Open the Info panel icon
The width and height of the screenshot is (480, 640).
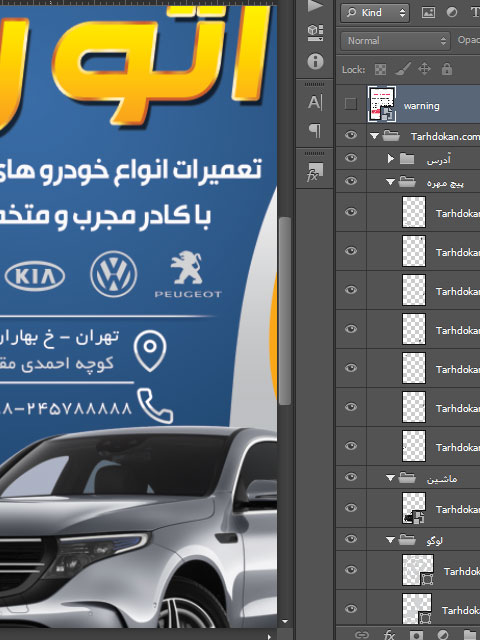click(x=315, y=61)
